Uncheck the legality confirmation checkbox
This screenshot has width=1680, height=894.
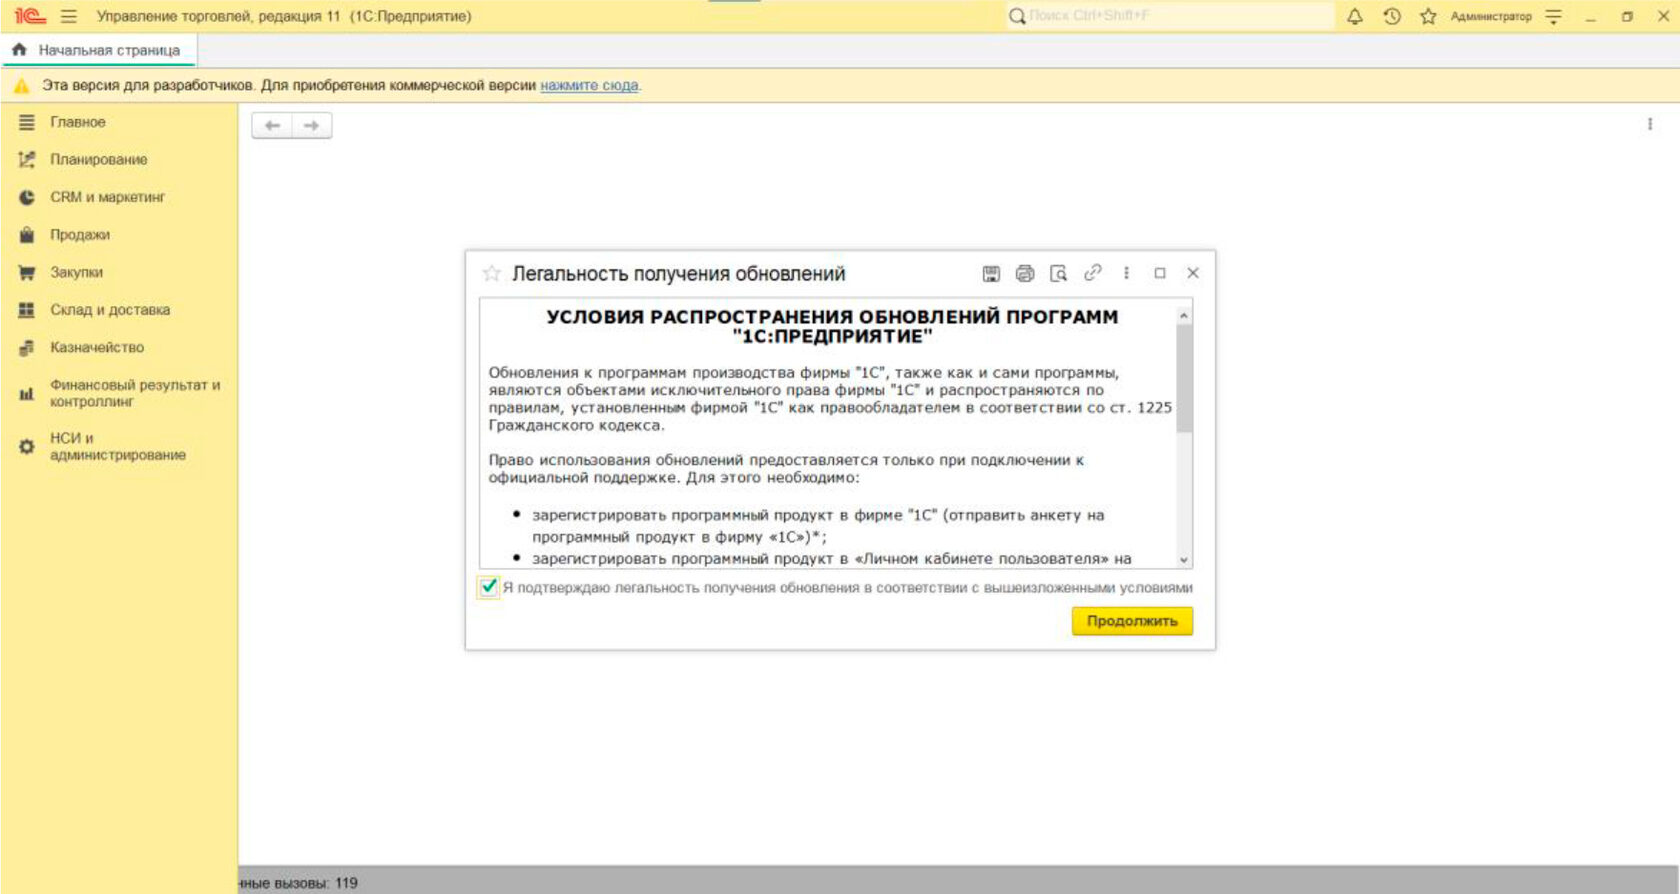pyautogui.click(x=488, y=587)
